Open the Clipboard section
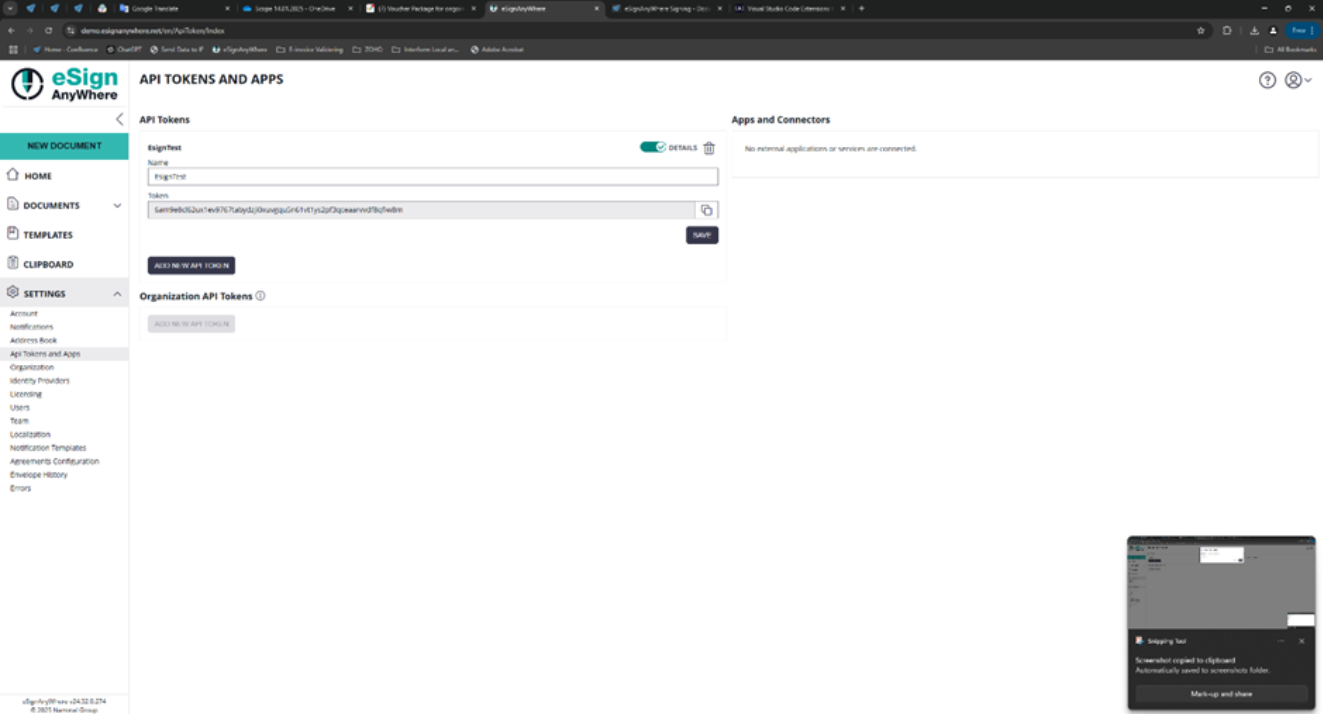Viewport: 1323px width, 714px height. (48, 264)
